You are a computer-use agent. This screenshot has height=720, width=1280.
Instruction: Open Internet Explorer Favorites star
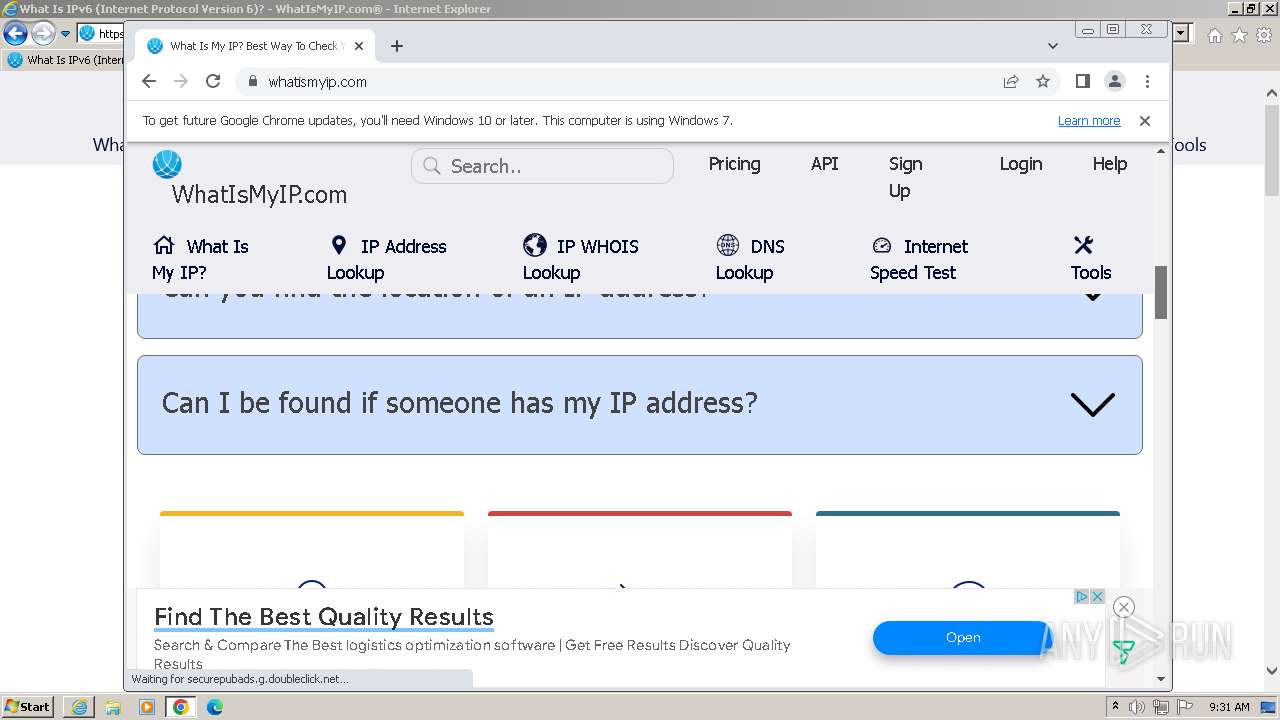pos(1239,35)
